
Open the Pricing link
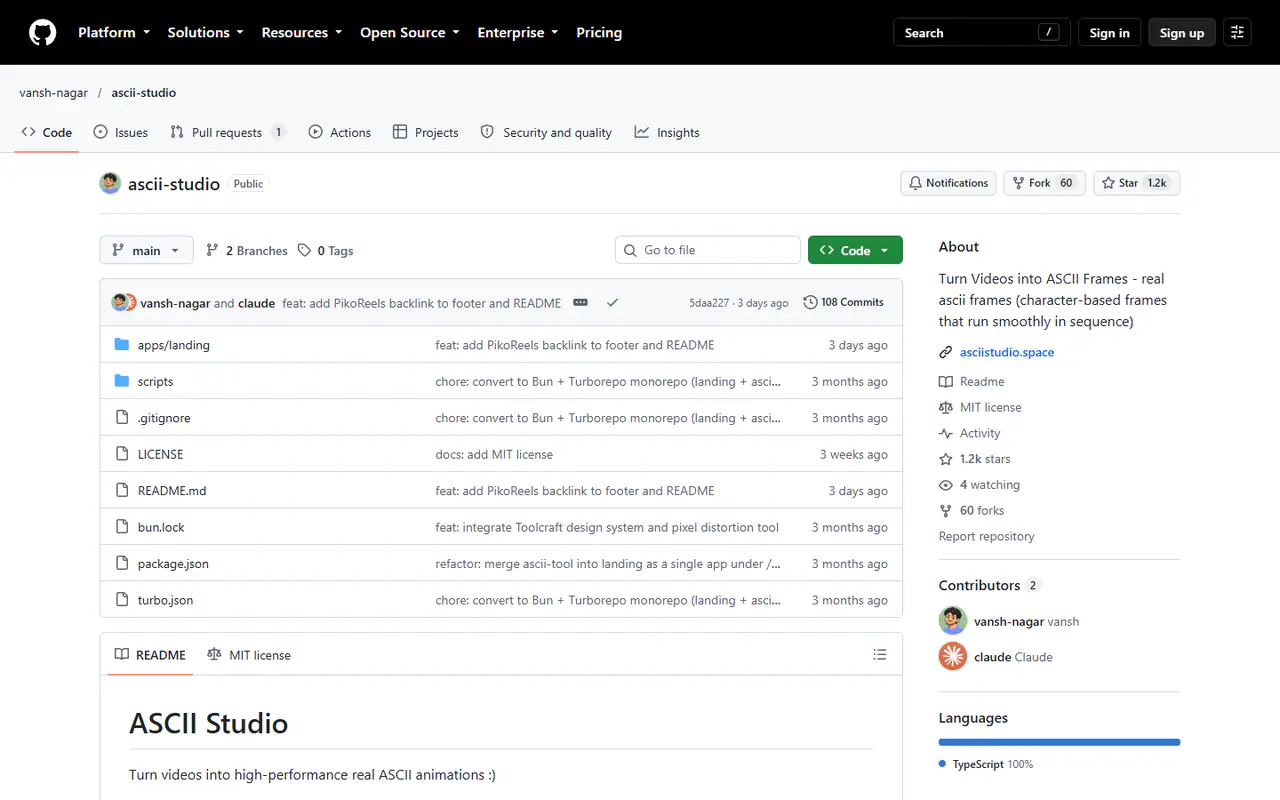[599, 33]
